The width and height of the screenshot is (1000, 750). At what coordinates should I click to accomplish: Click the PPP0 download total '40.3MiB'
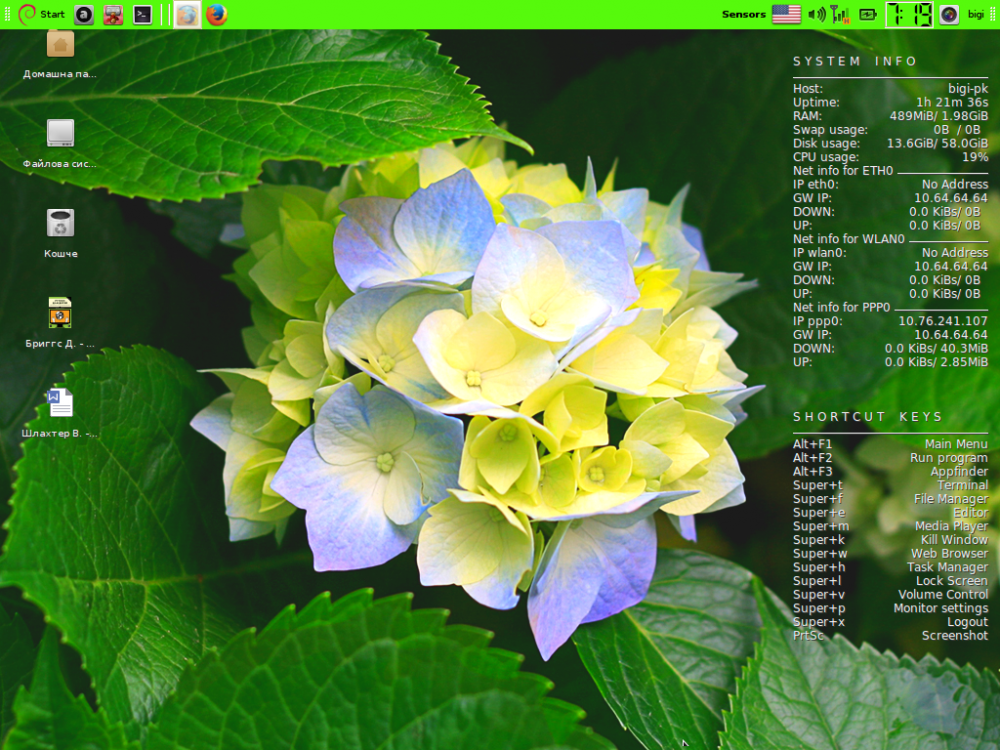963,348
